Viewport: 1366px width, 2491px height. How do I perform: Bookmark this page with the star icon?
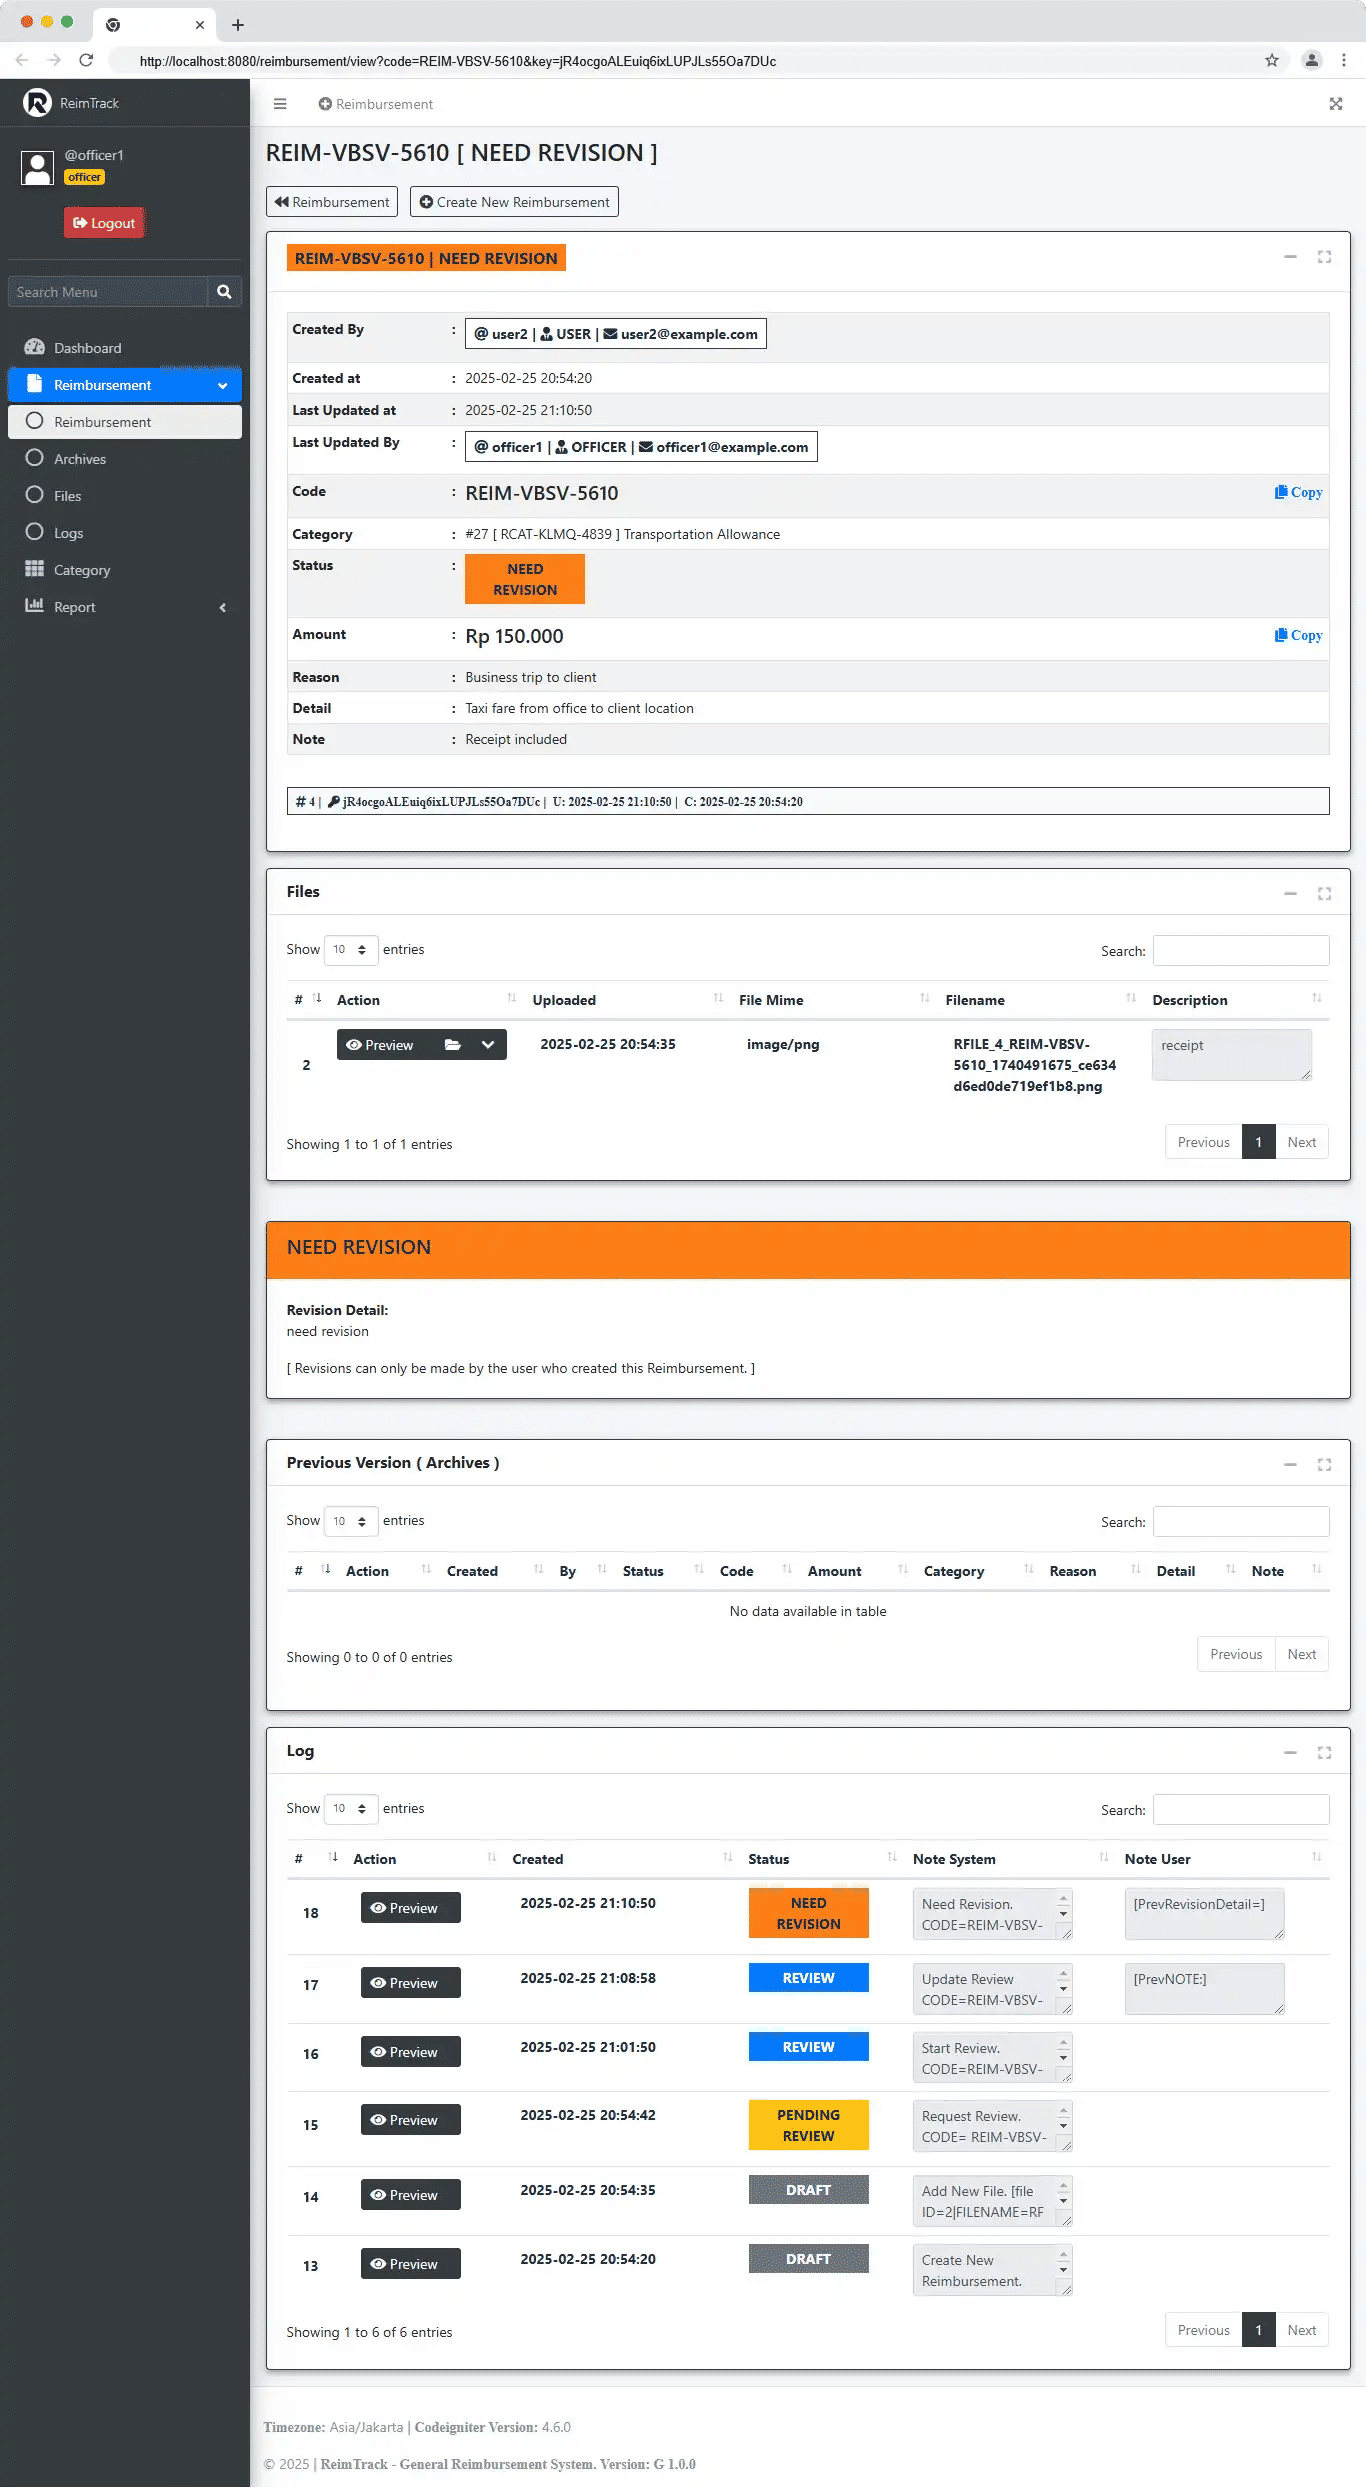point(1272,61)
